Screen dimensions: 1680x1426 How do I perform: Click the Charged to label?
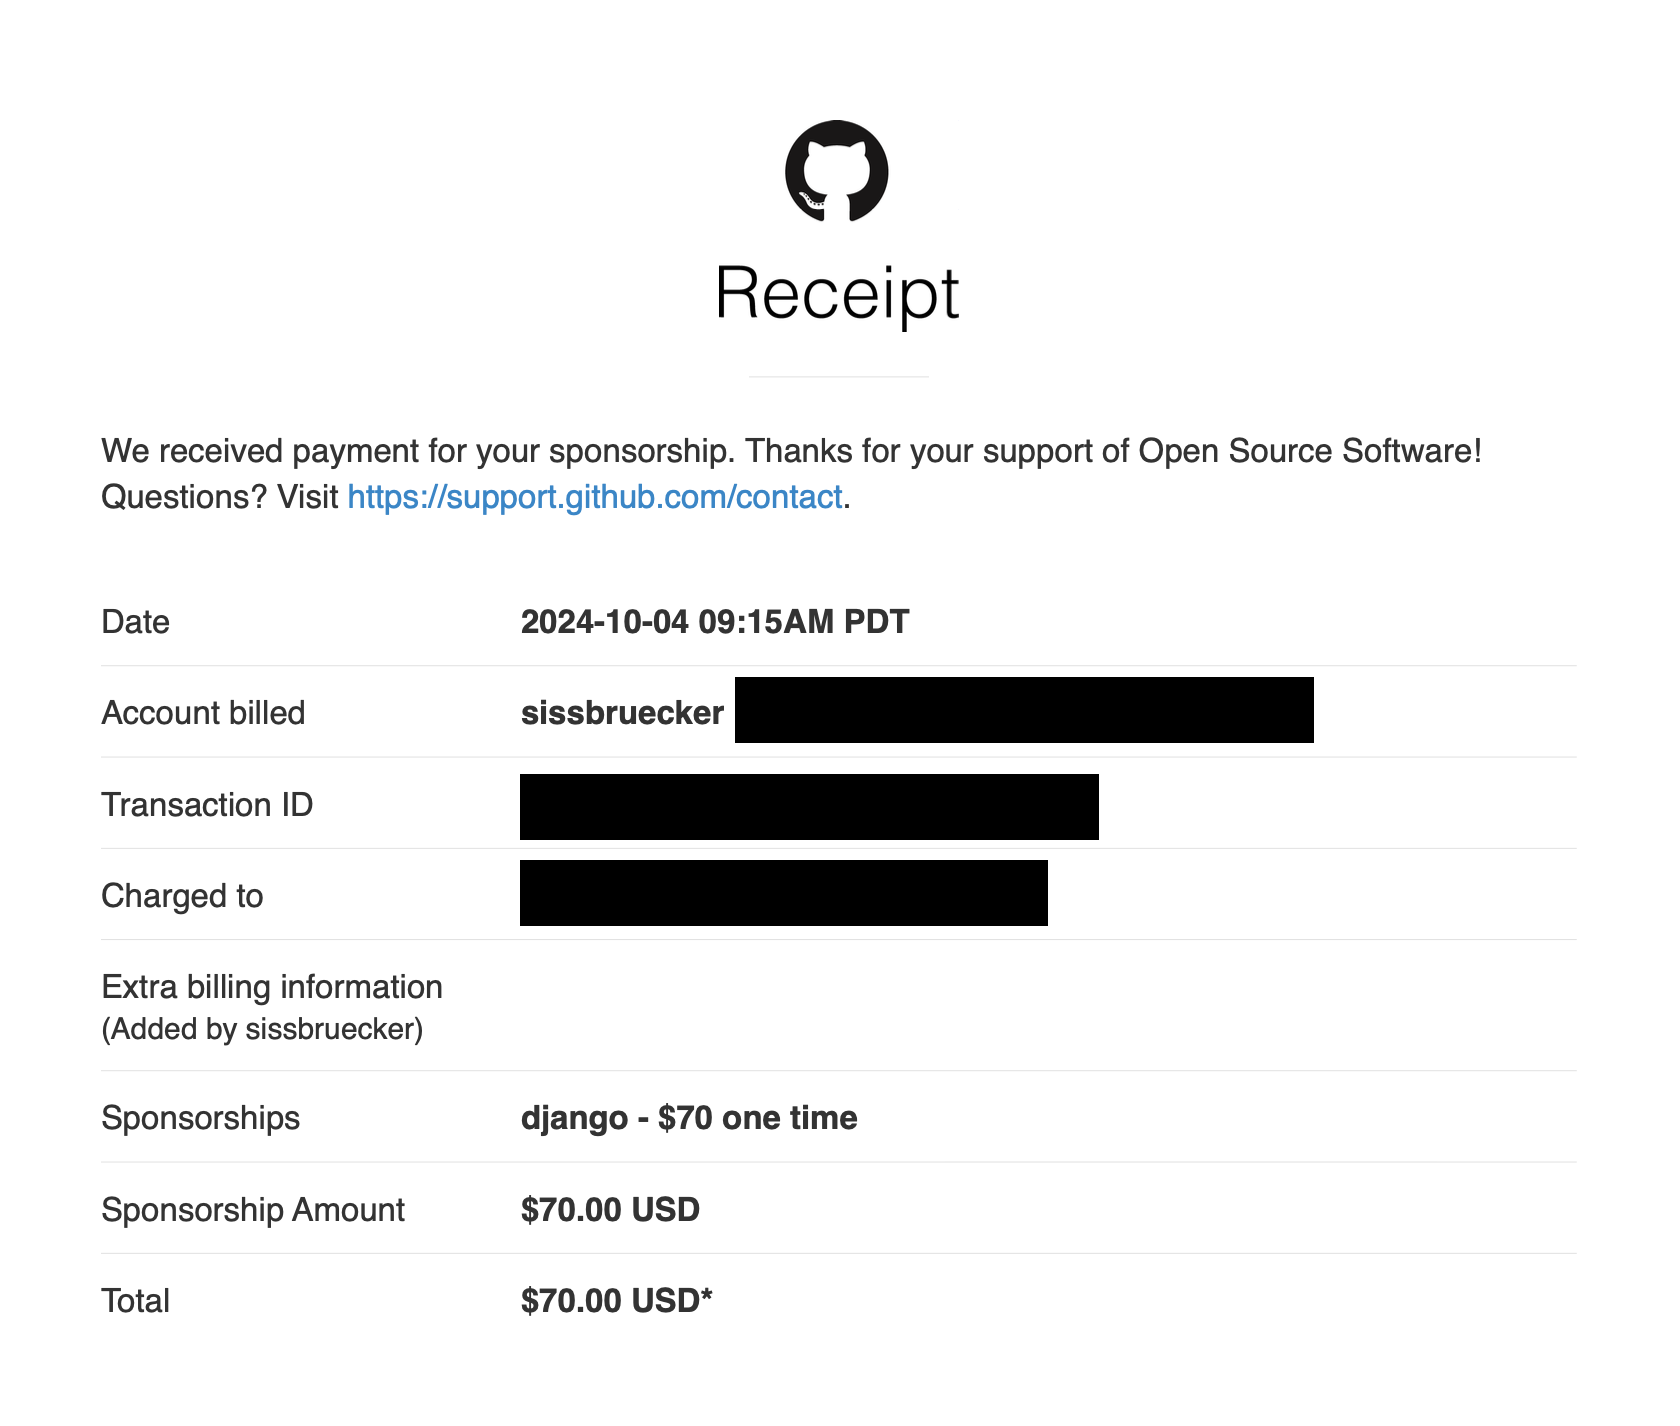coord(182,896)
